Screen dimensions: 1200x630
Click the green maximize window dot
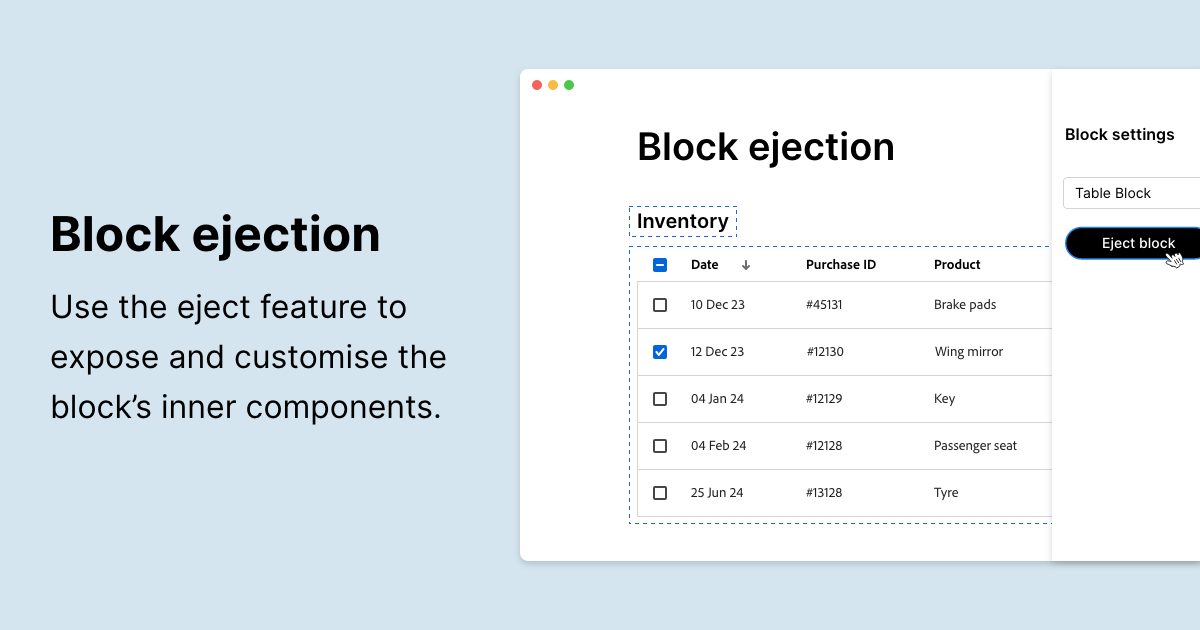coord(569,85)
